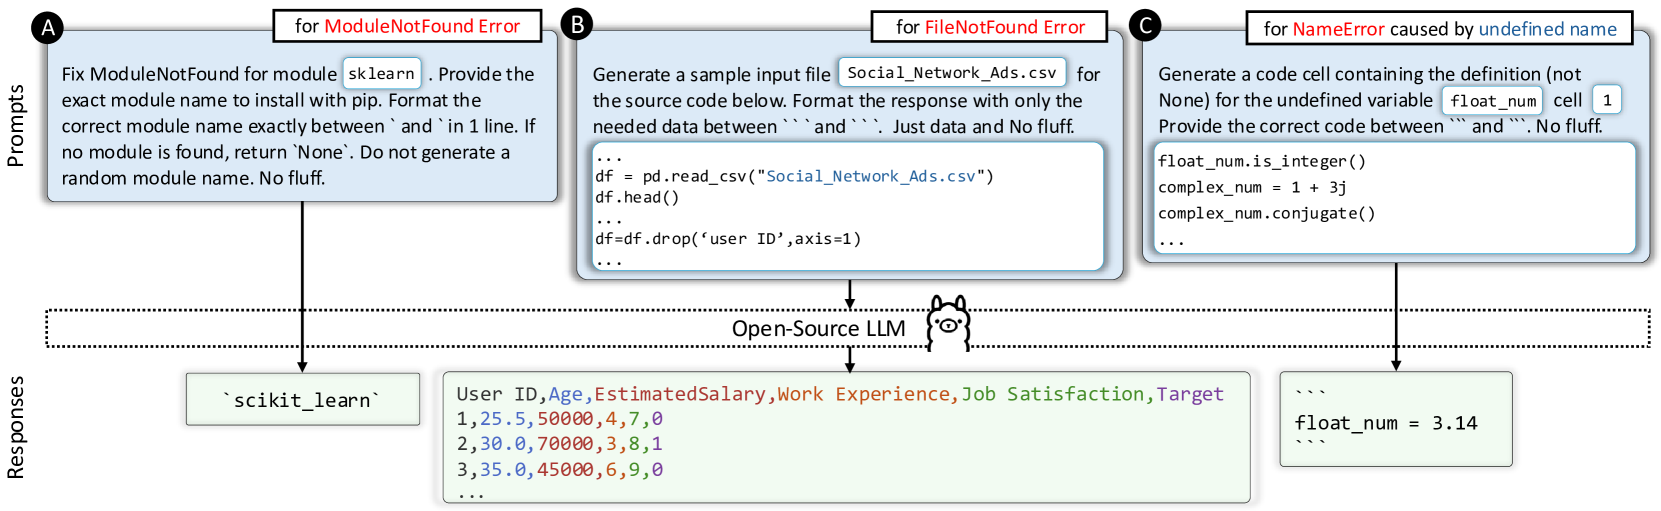Image resolution: width=1661 pixels, height=511 pixels.
Task: Select the Social_Network_Ads.csv file name box
Action: (x=952, y=72)
